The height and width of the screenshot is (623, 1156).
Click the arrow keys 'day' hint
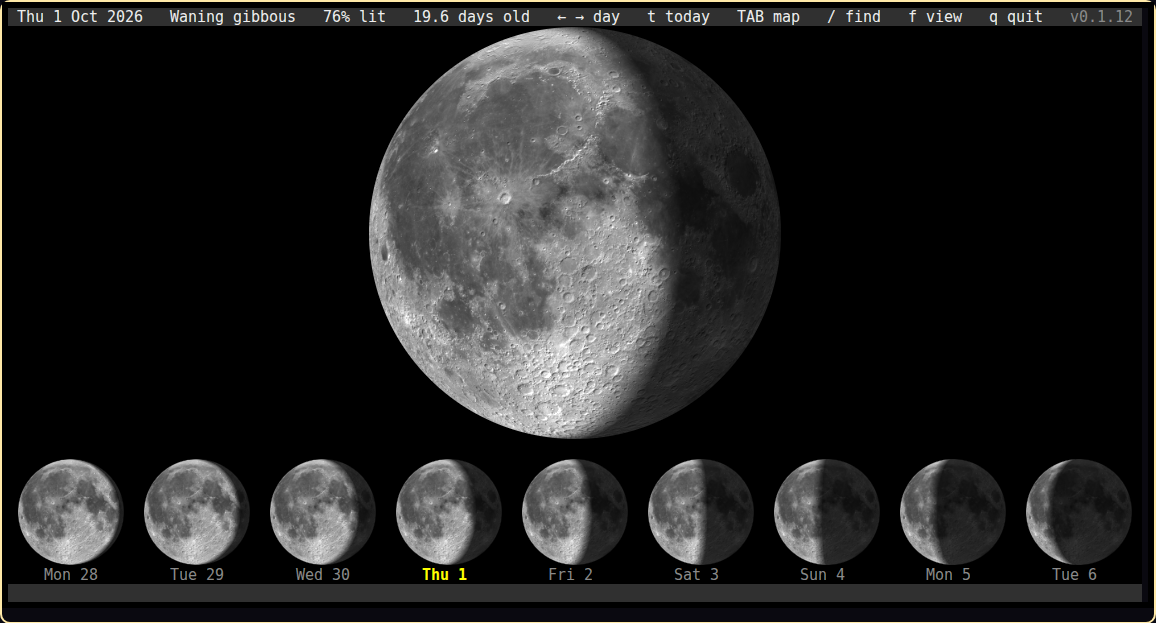pyautogui.click(x=588, y=16)
